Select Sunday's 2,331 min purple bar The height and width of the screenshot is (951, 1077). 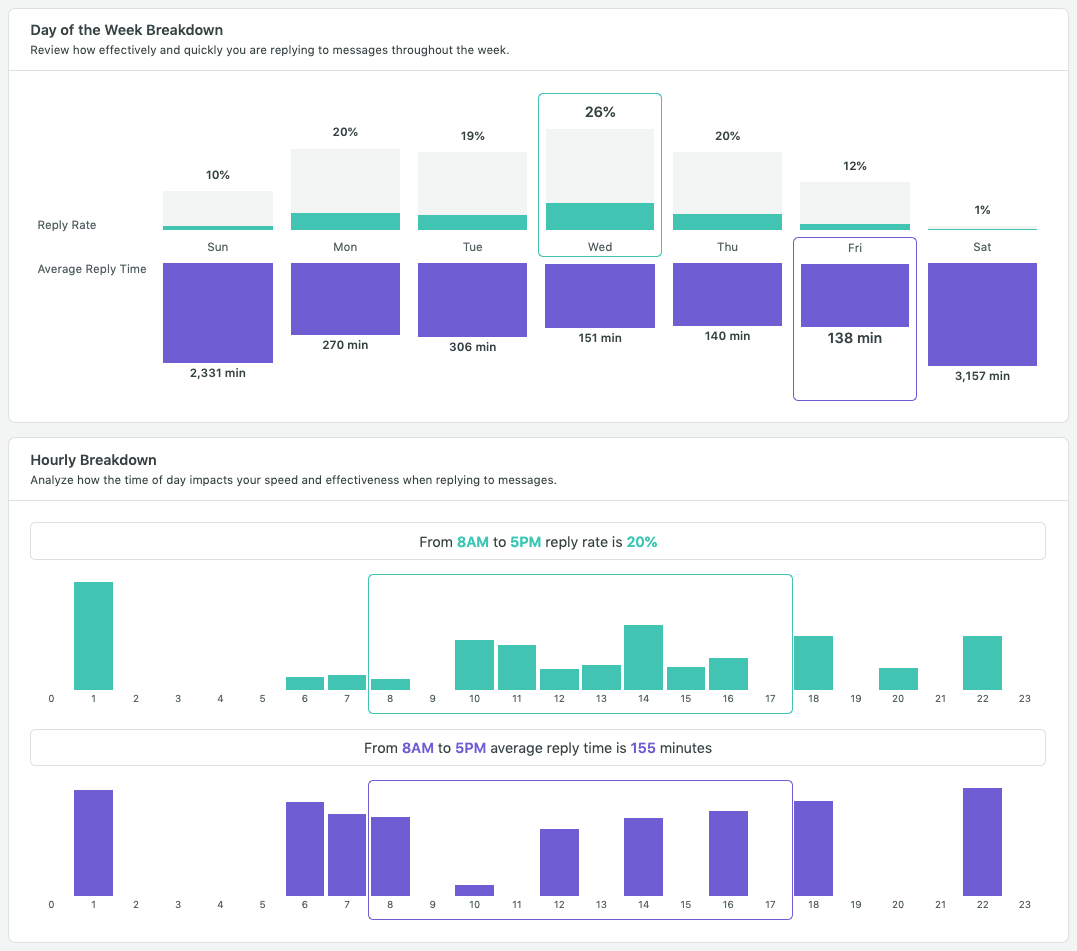click(218, 313)
